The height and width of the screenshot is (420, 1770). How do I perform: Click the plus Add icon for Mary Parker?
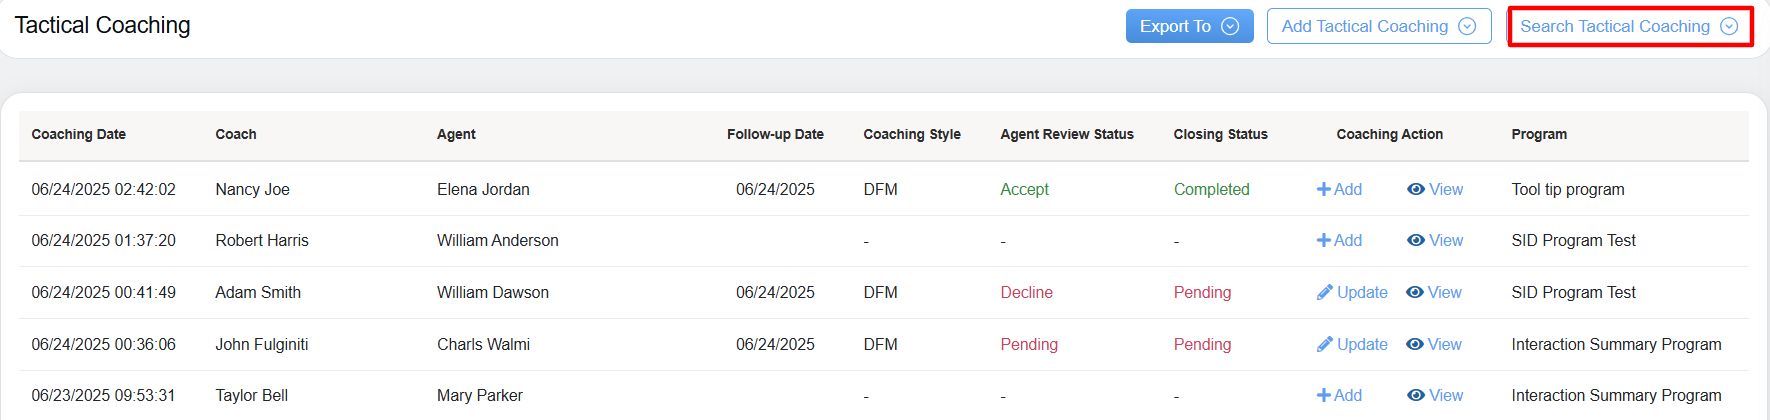pyautogui.click(x=1323, y=395)
